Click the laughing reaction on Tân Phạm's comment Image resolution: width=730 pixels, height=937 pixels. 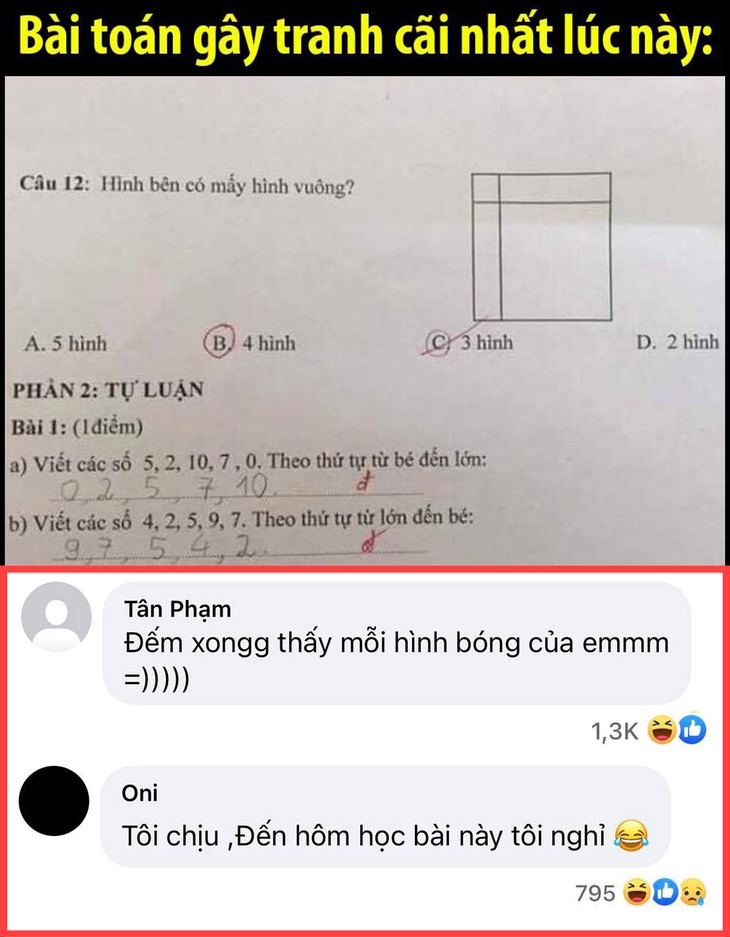pos(663,730)
